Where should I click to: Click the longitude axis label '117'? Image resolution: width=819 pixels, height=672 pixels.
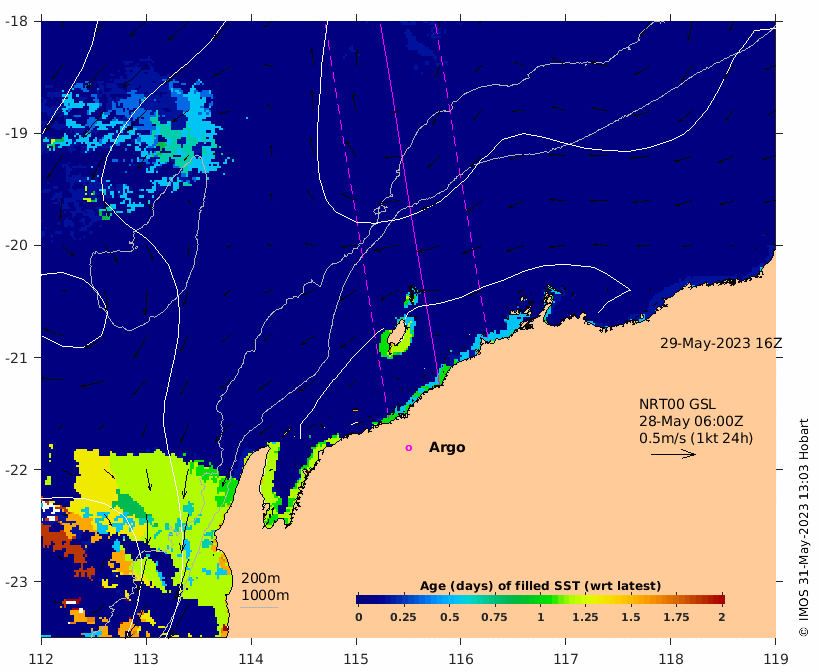pos(566,659)
